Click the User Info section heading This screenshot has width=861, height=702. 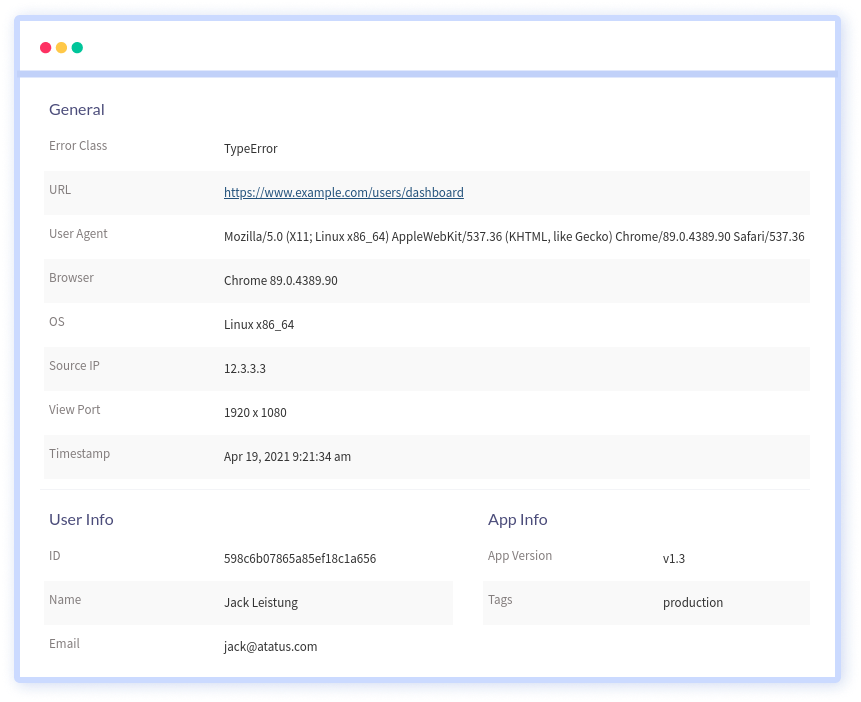(81, 520)
